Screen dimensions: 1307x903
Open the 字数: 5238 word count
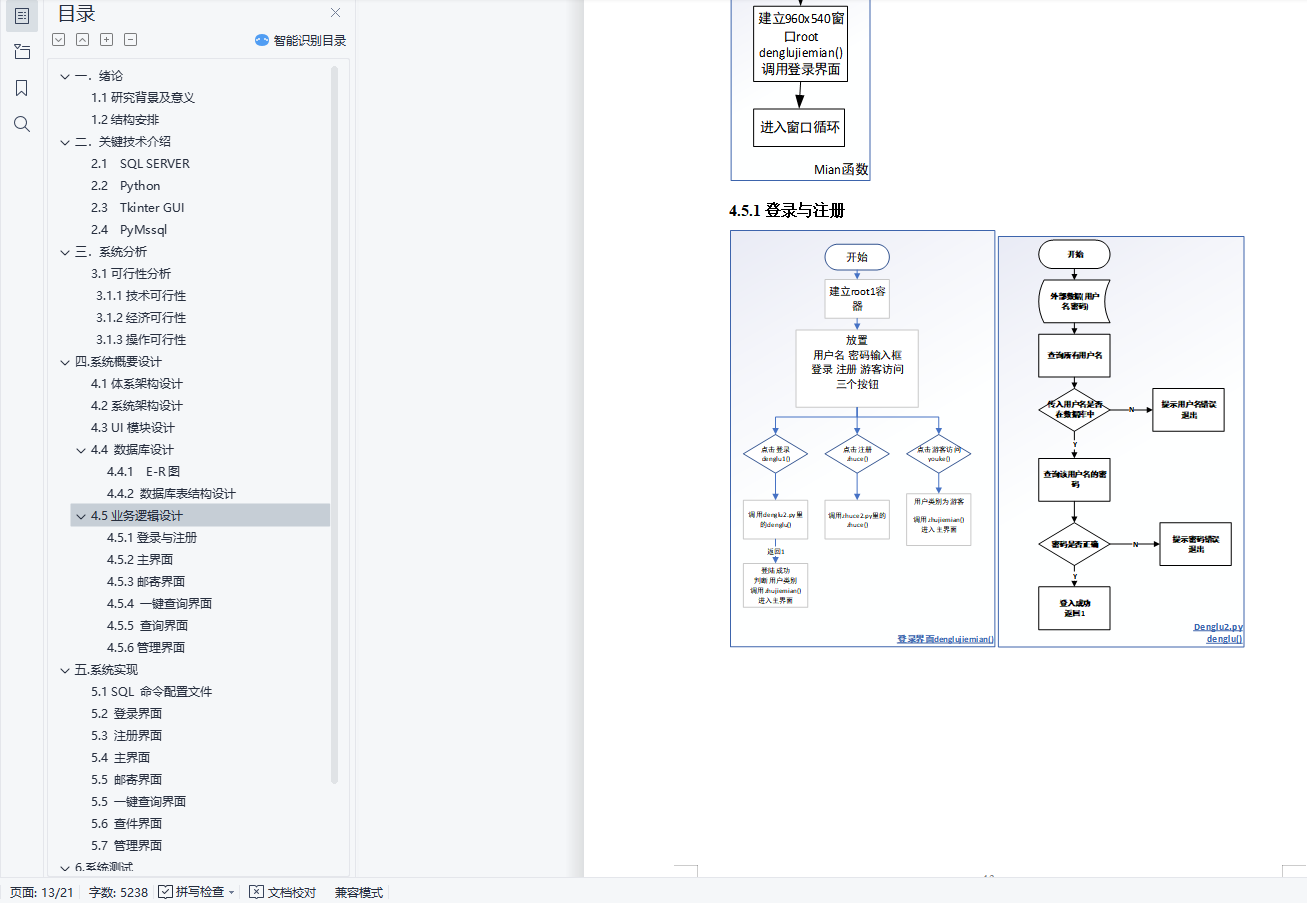(118, 892)
